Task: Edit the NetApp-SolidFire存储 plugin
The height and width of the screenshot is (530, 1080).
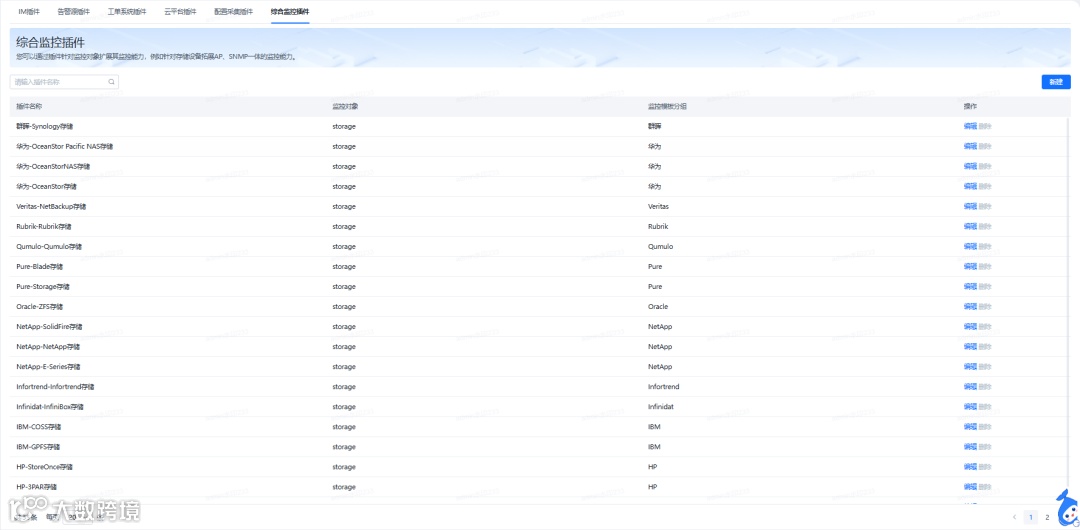Action: coord(970,327)
